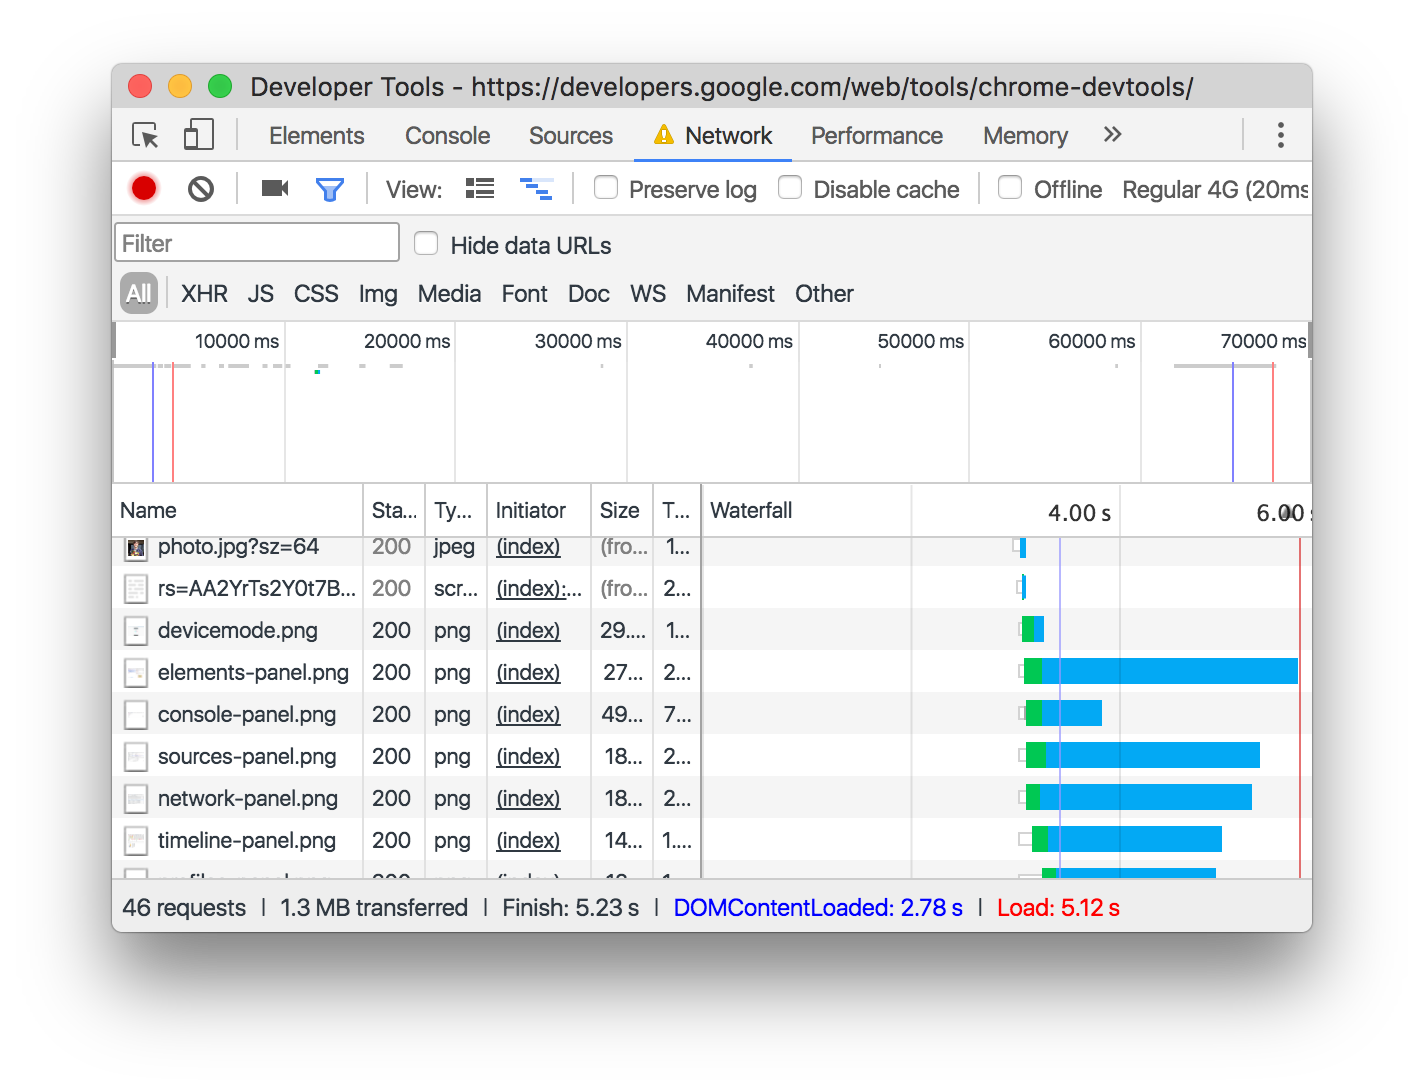The width and height of the screenshot is (1424, 1092).
Task: Activate the inspect element picker icon
Action: 145,135
